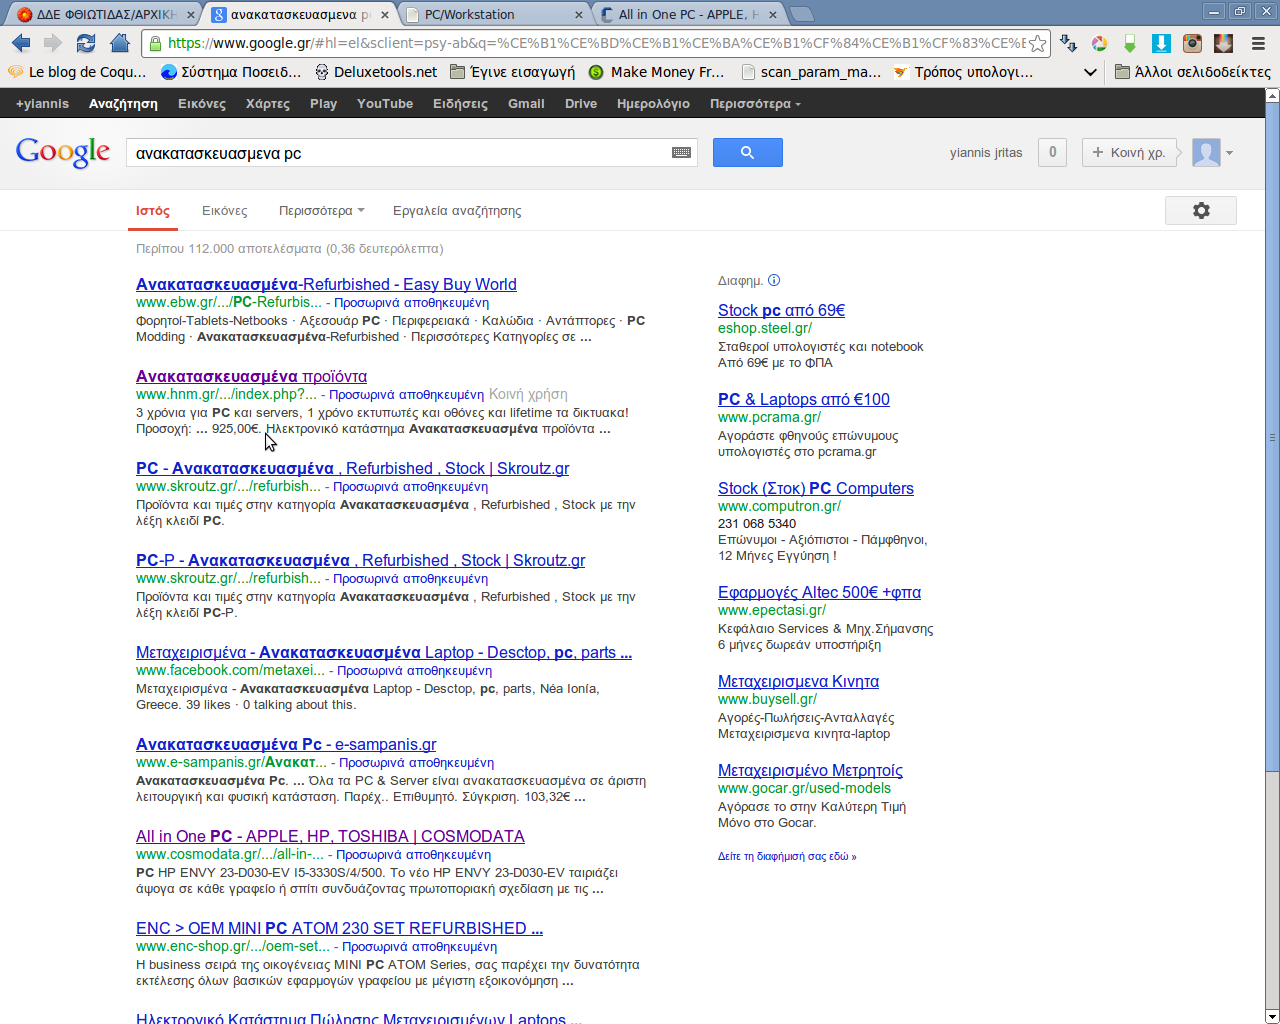Go forward with the forward arrow
This screenshot has width=1280, height=1024.
[53, 43]
